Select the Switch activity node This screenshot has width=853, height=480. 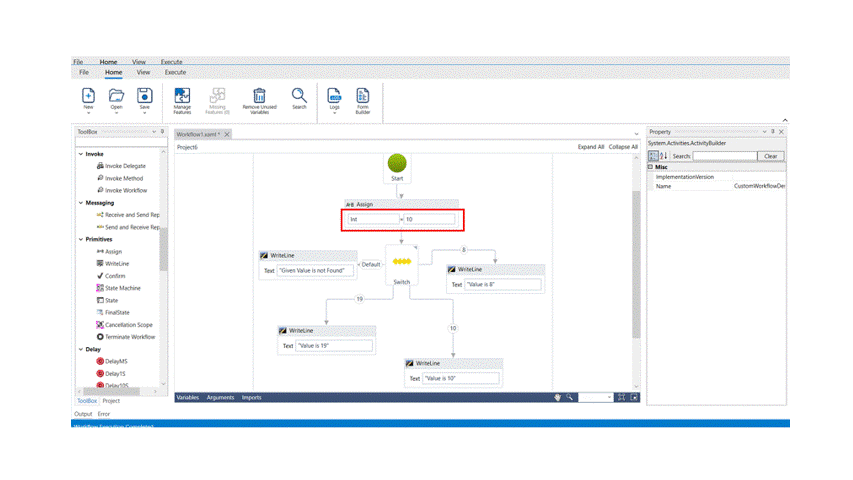click(x=401, y=262)
